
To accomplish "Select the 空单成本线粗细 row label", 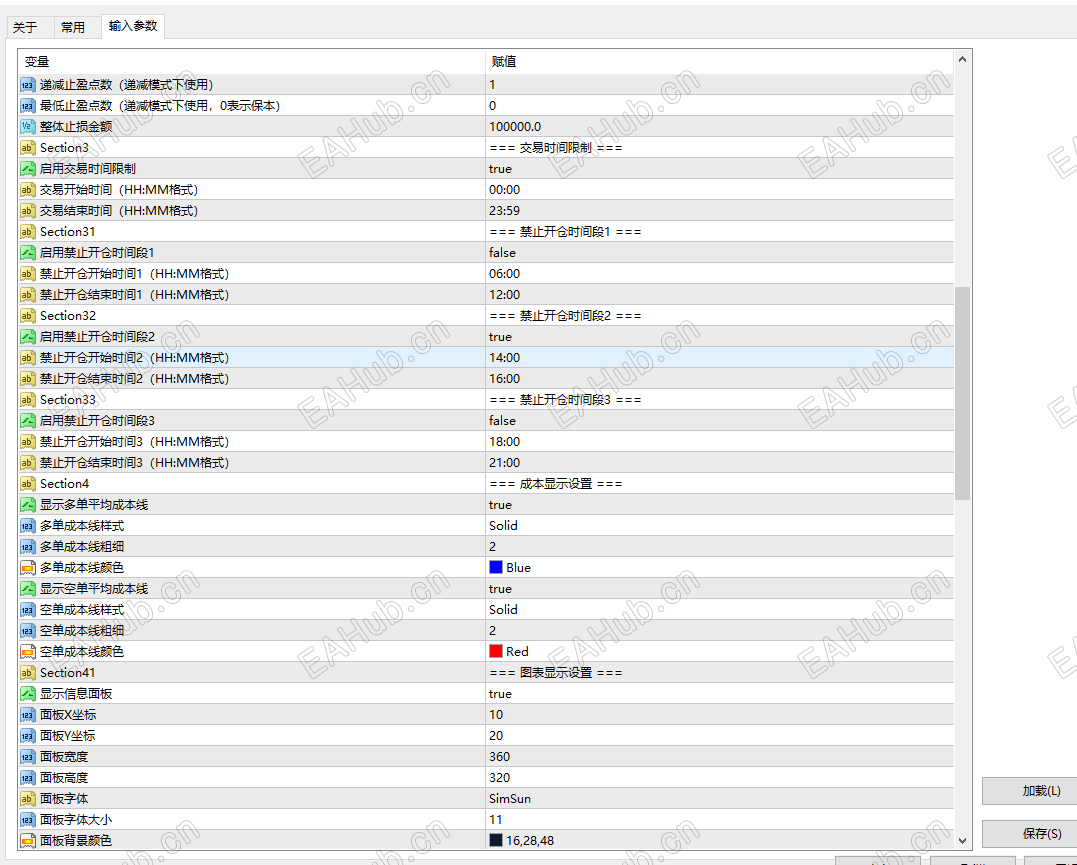I will tap(82, 631).
